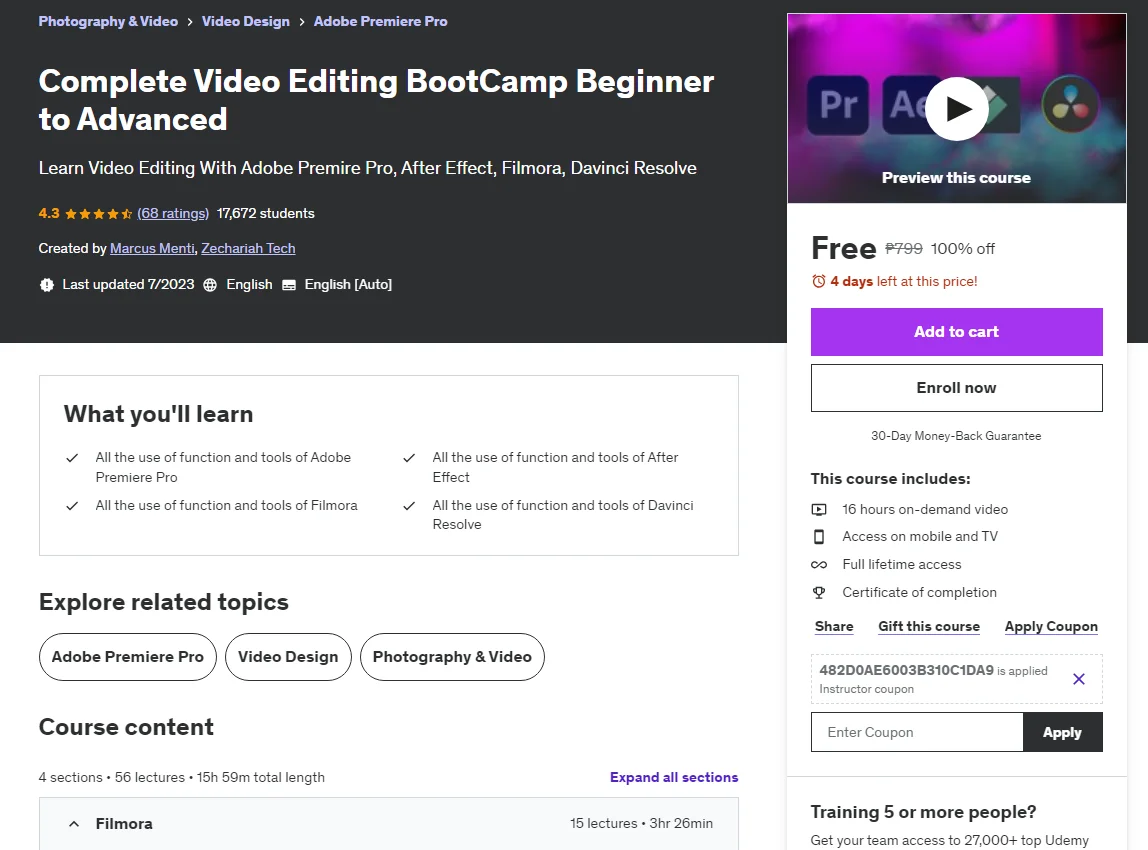Click Gift this course
The width and height of the screenshot is (1148, 850).
pos(929,627)
